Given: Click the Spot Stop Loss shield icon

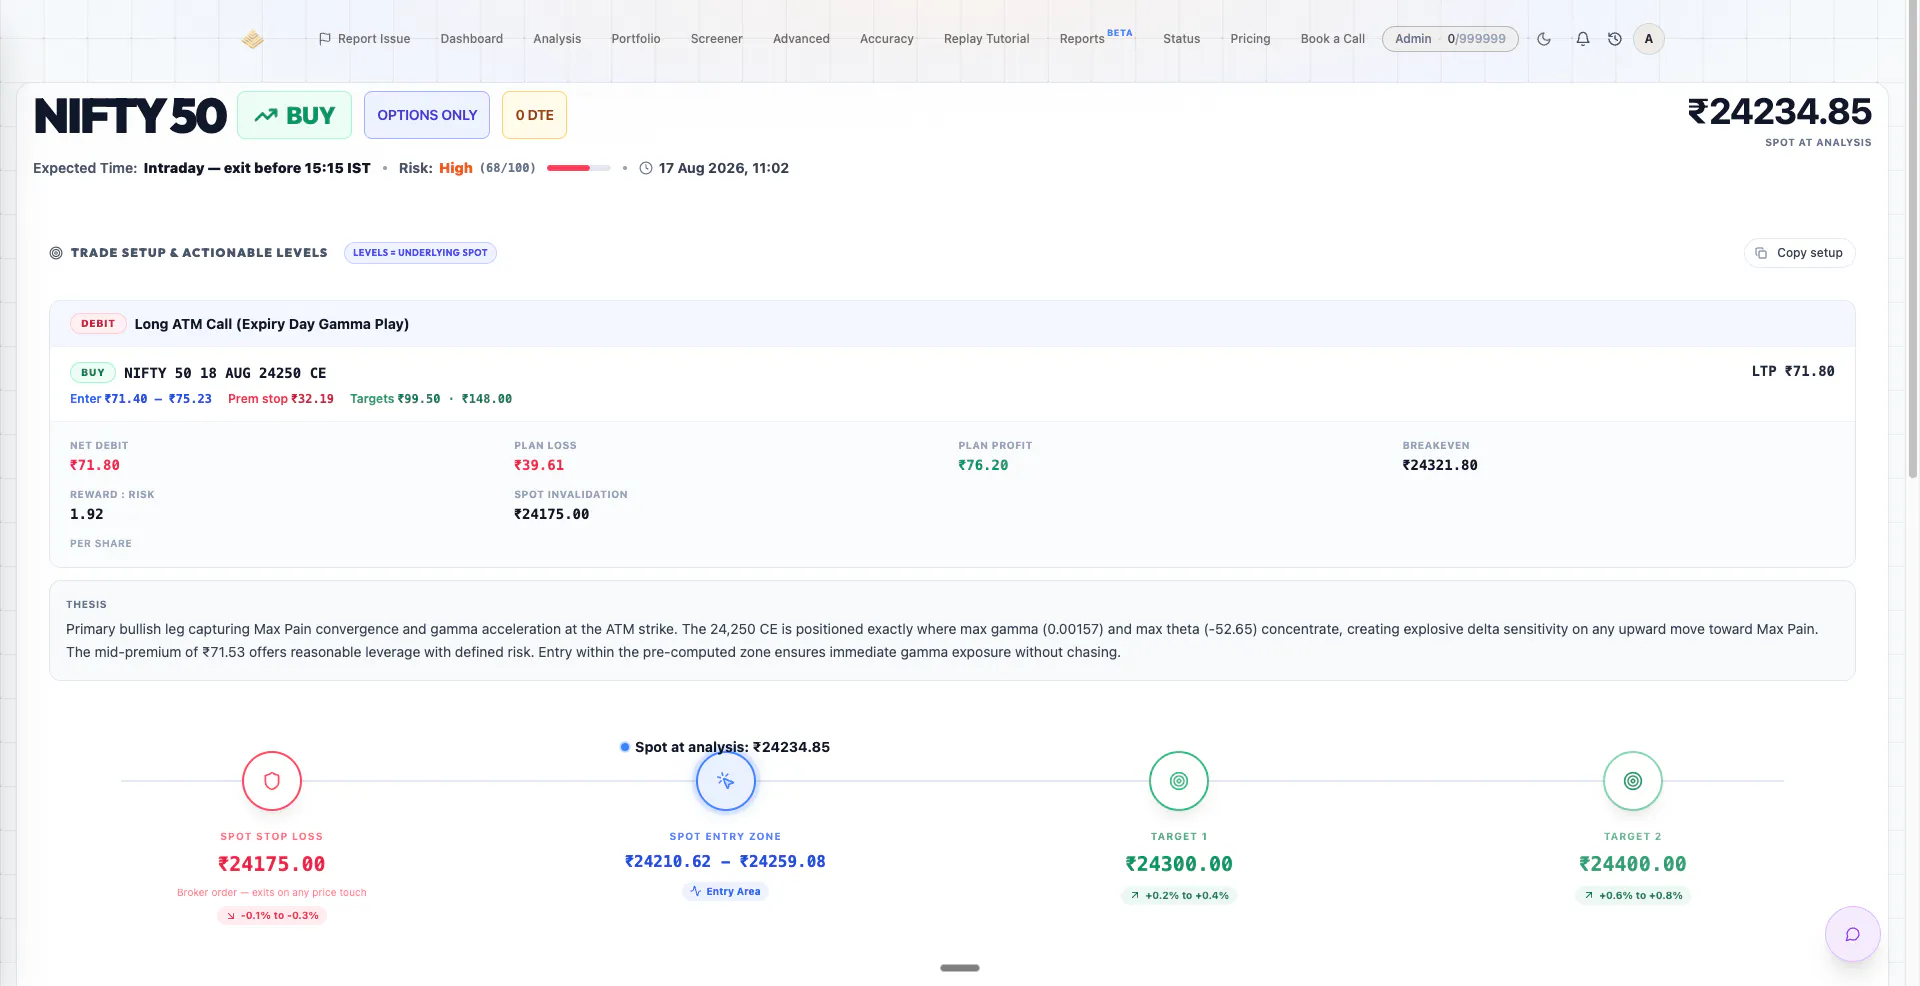Looking at the screenshot, I should (272, 781).
